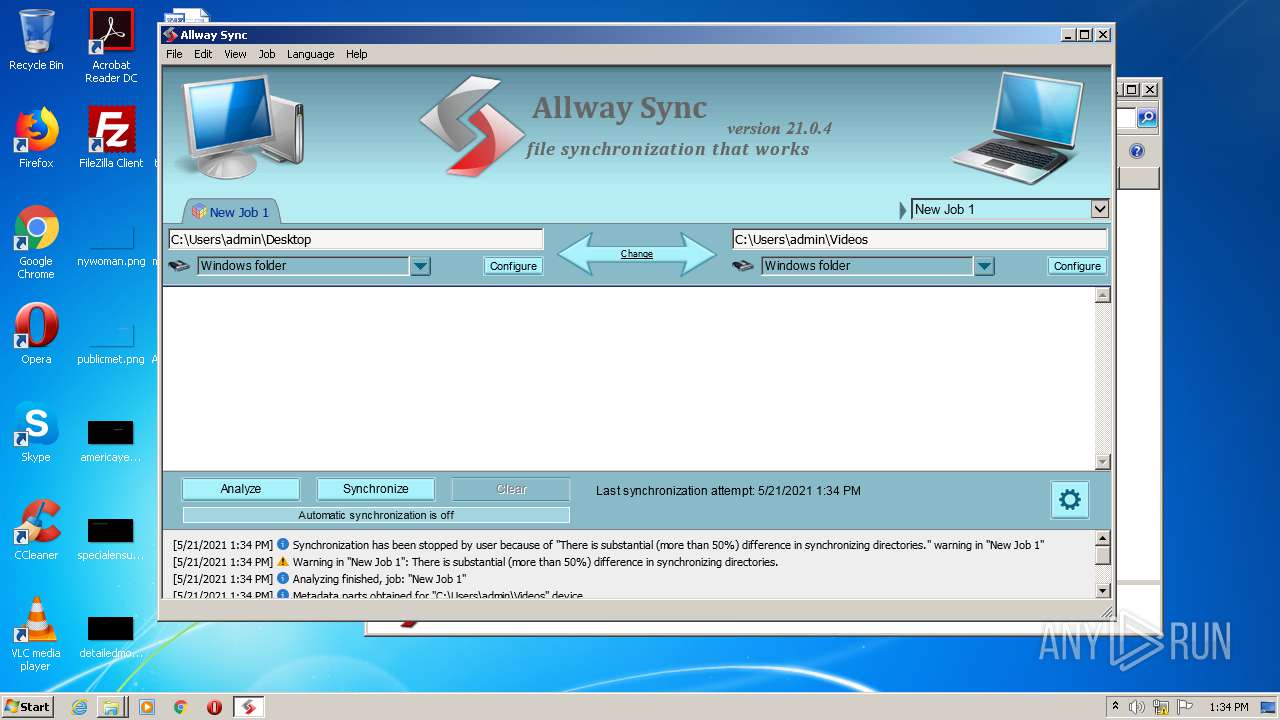Launch FileZilla Client desktop shortcut
The height and width of the screenshot is (720, 1280).
(111, 138)
